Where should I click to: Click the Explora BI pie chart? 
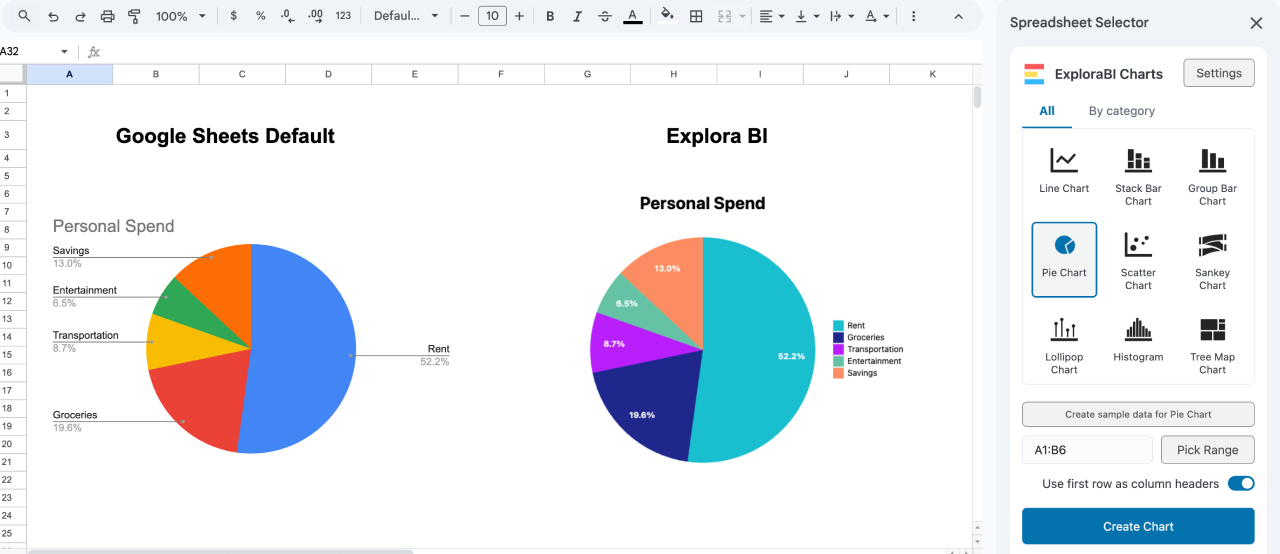pos(703,350)
